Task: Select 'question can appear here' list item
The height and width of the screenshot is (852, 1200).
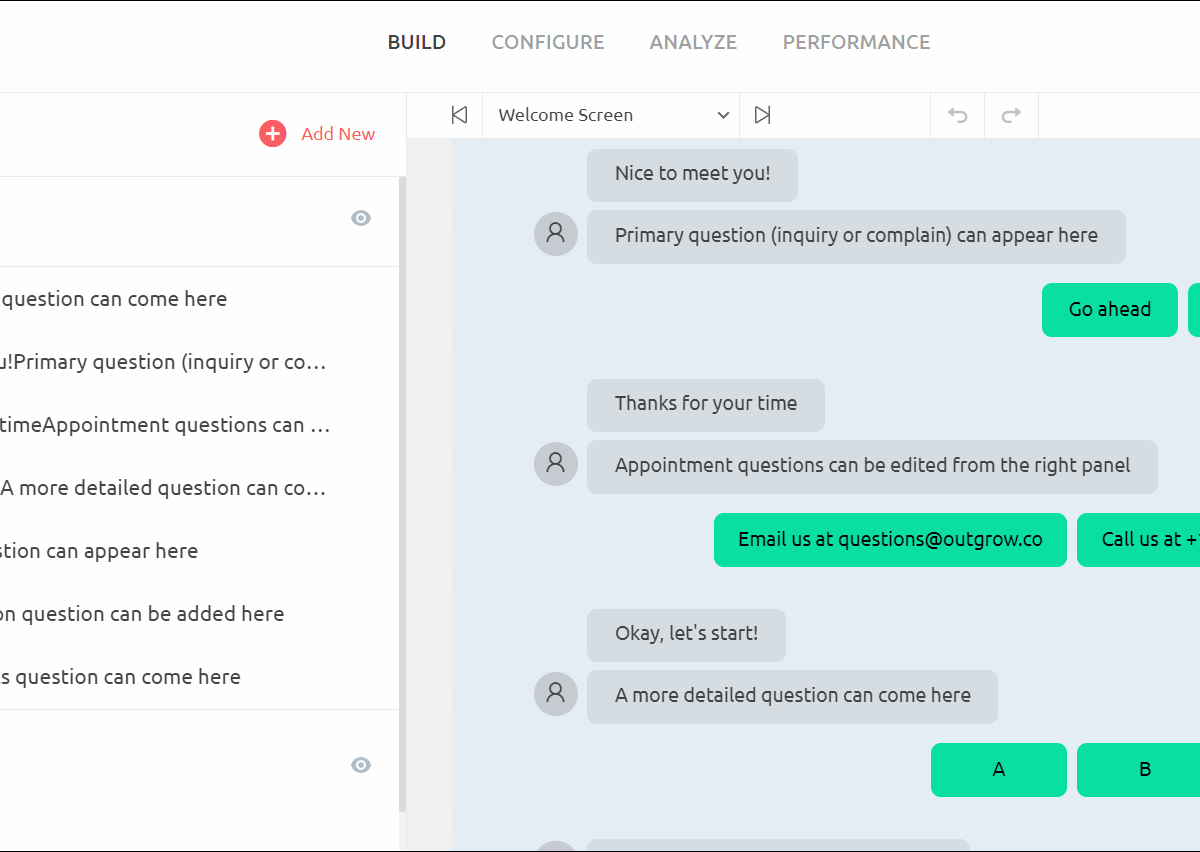Action: tap(100, 551)
